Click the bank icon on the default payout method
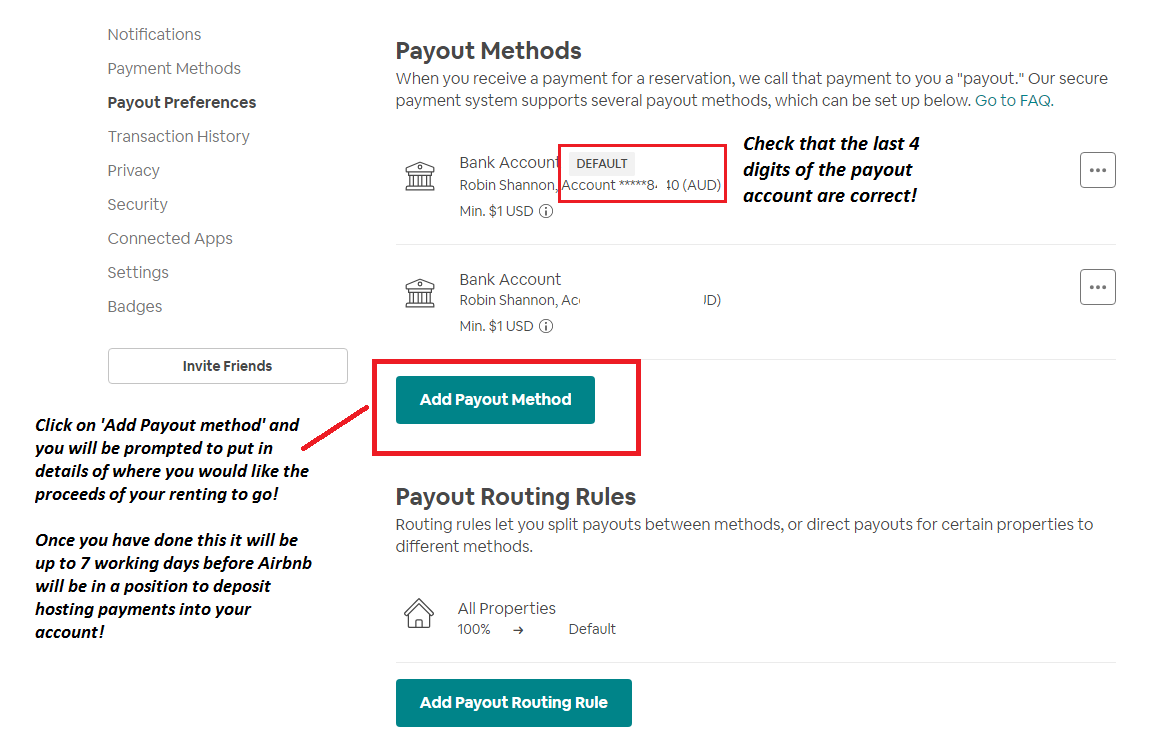 420,175
